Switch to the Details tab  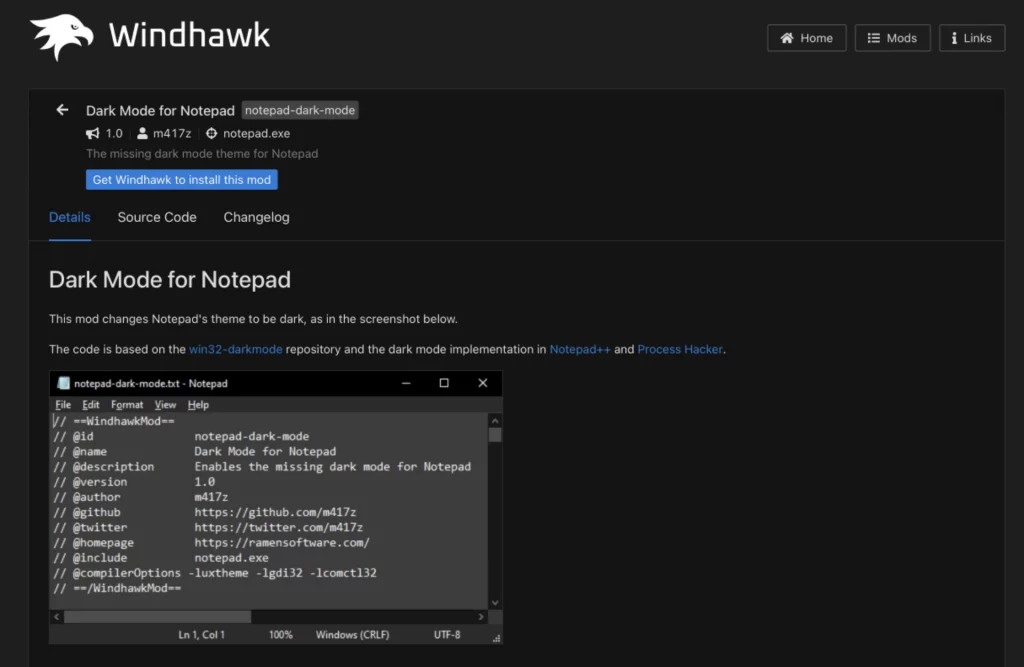[70, 218]
